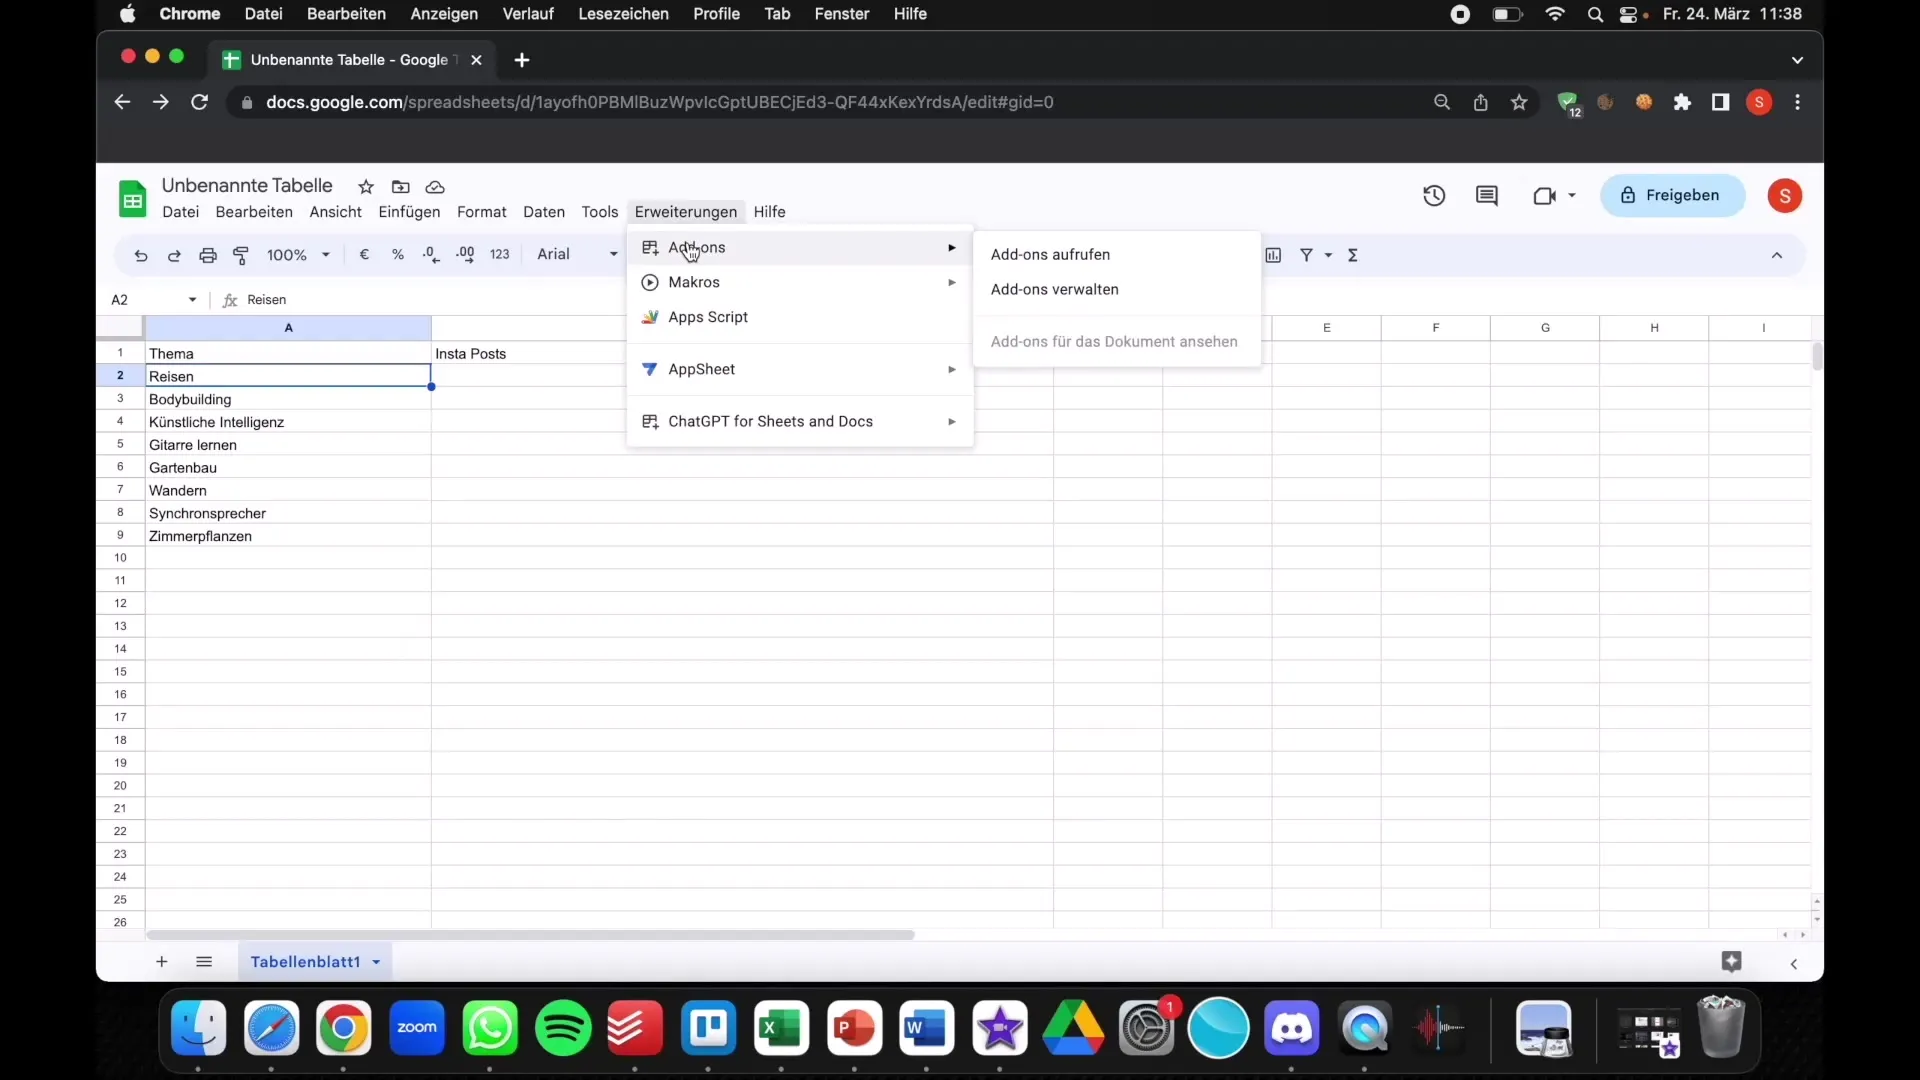Image resolution: width=1920 pixels, height=1080 pixels.
Task: Open the Format menu
Action: [482, 212]
